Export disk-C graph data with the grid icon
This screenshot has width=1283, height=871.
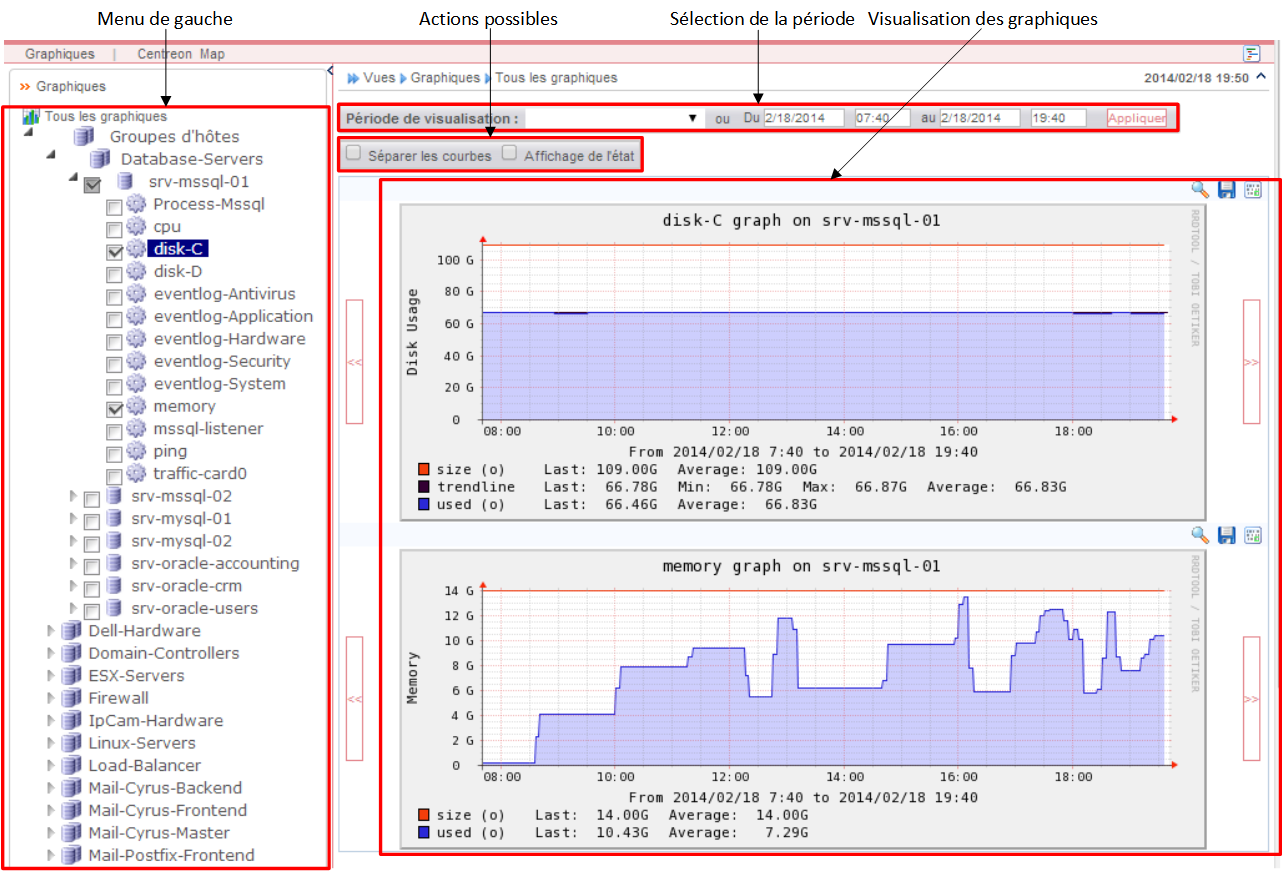pos(1253,190)
